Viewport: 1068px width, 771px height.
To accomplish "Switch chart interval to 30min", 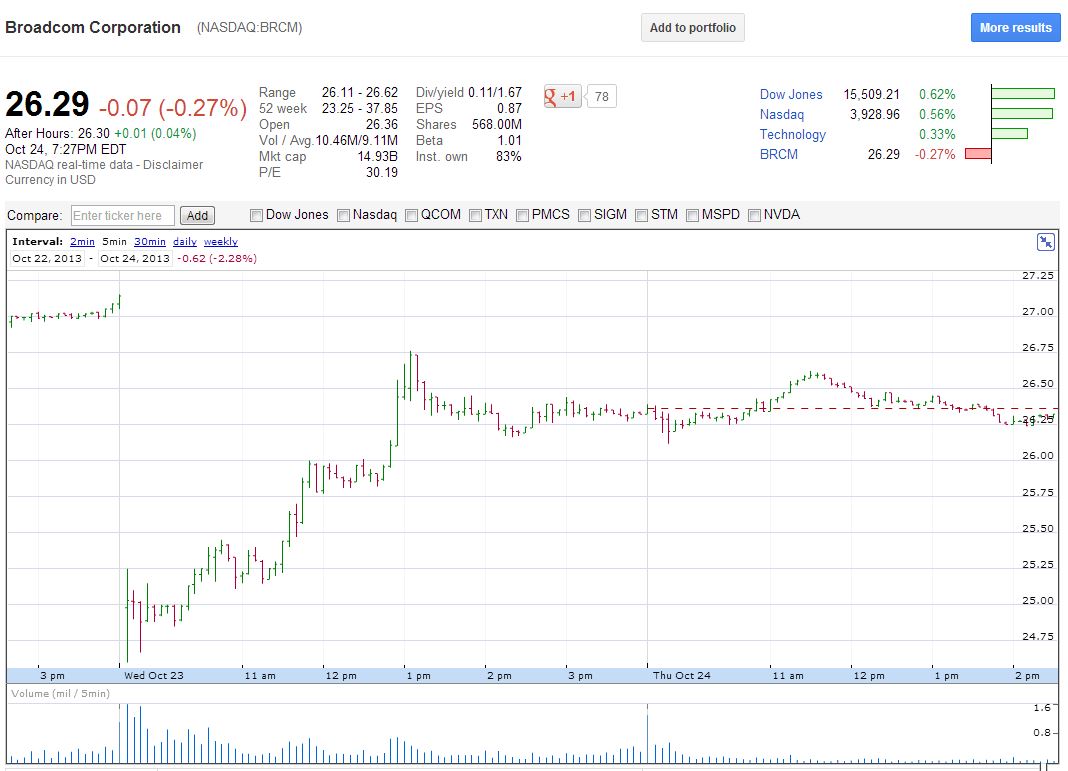I will pyautogui.click(x=150, y=242).
